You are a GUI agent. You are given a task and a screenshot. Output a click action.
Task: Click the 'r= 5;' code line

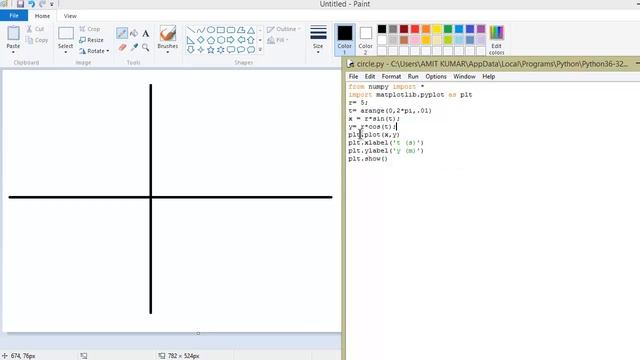coord(358,102)
